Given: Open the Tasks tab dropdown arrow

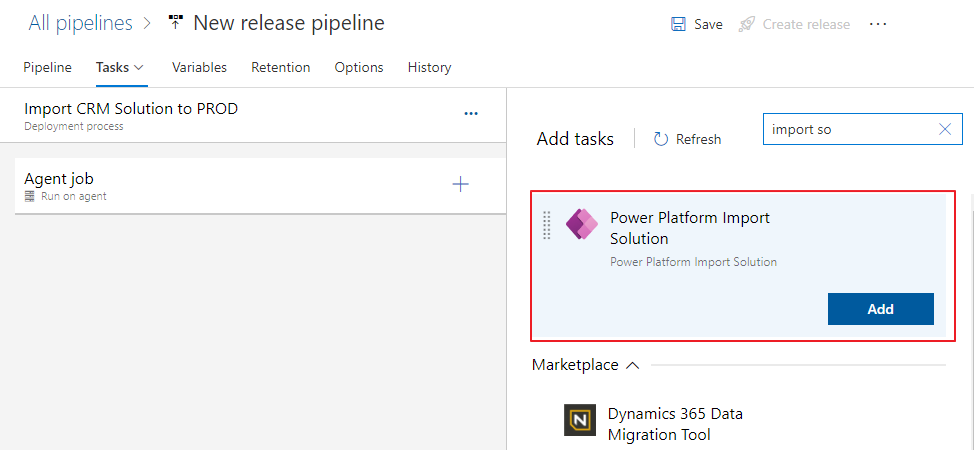Looking at the screenshot, I should click(x=139, y=67).
